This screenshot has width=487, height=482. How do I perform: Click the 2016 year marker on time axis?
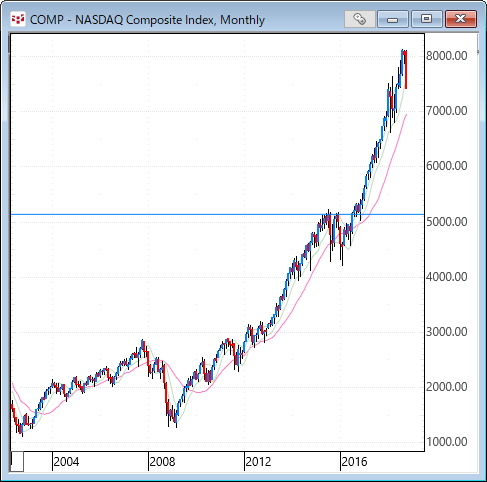(354, 462)
